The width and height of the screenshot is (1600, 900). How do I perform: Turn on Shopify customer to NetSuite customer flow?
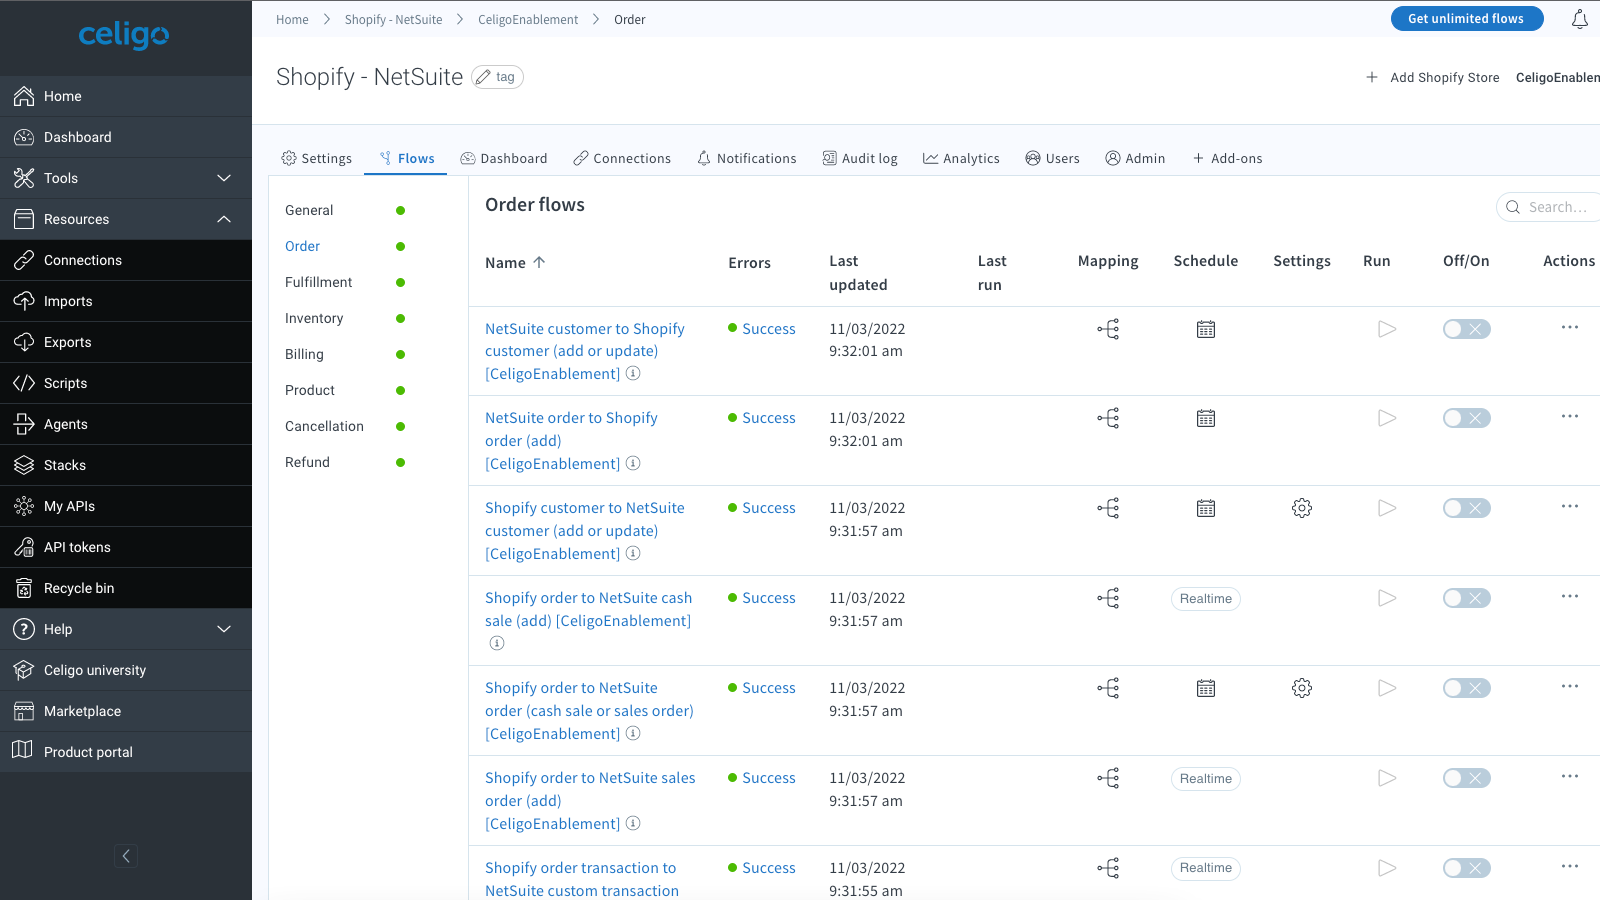(1466, 508)
